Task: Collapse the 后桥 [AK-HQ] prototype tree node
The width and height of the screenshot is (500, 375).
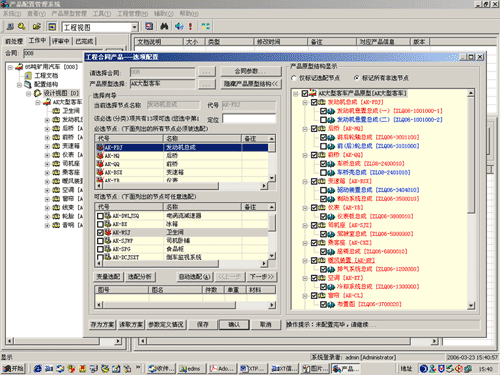Action: (305, 128)
